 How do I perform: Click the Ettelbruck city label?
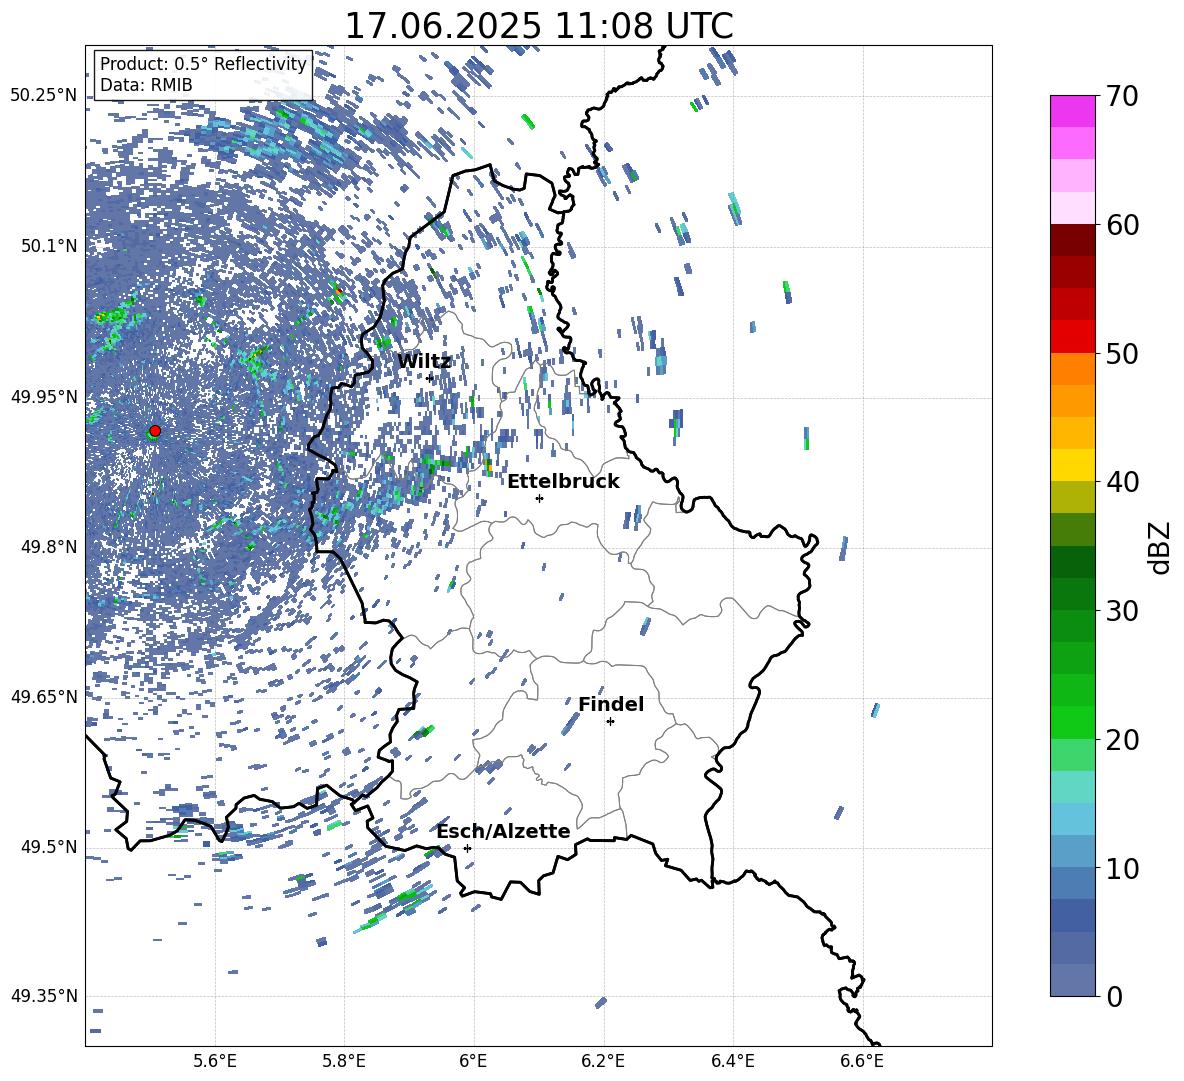563,482
